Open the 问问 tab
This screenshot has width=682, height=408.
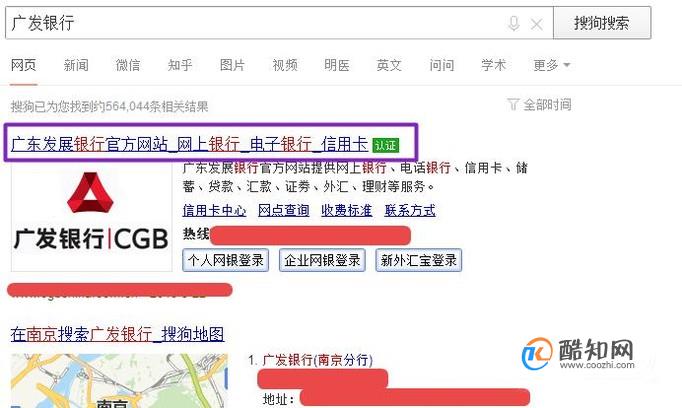441,65
